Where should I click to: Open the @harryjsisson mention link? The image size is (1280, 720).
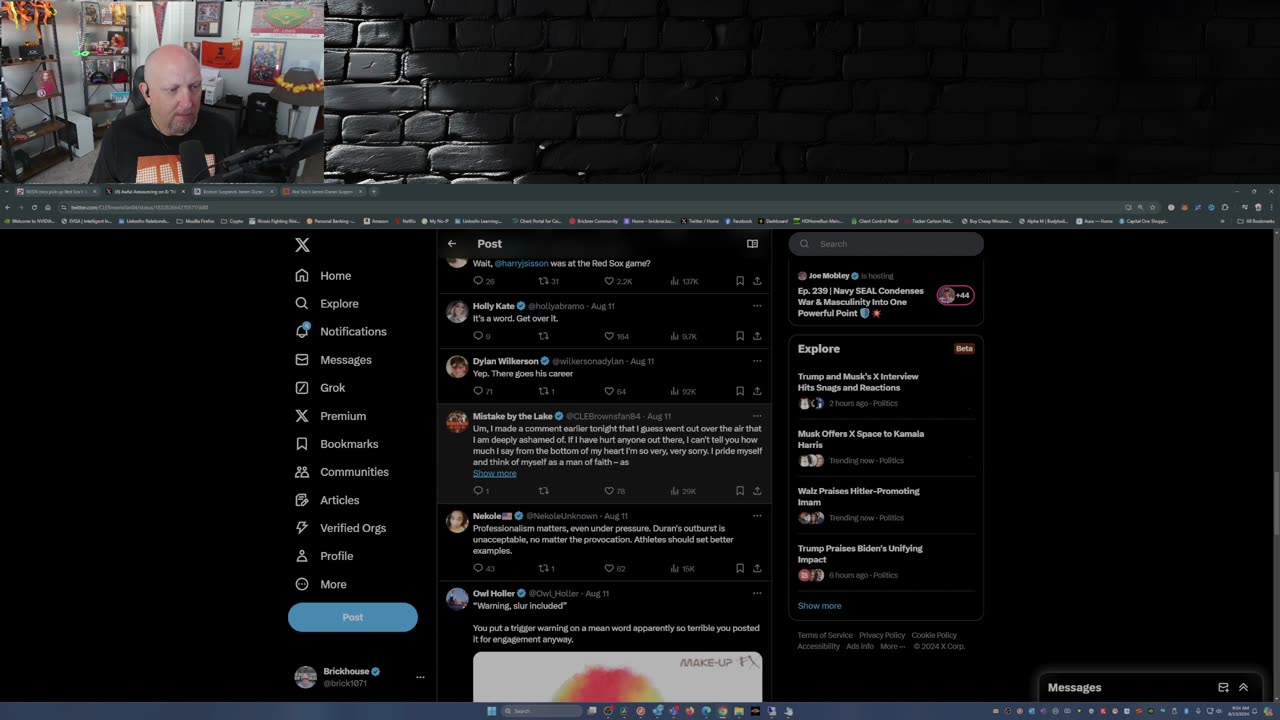521,263
